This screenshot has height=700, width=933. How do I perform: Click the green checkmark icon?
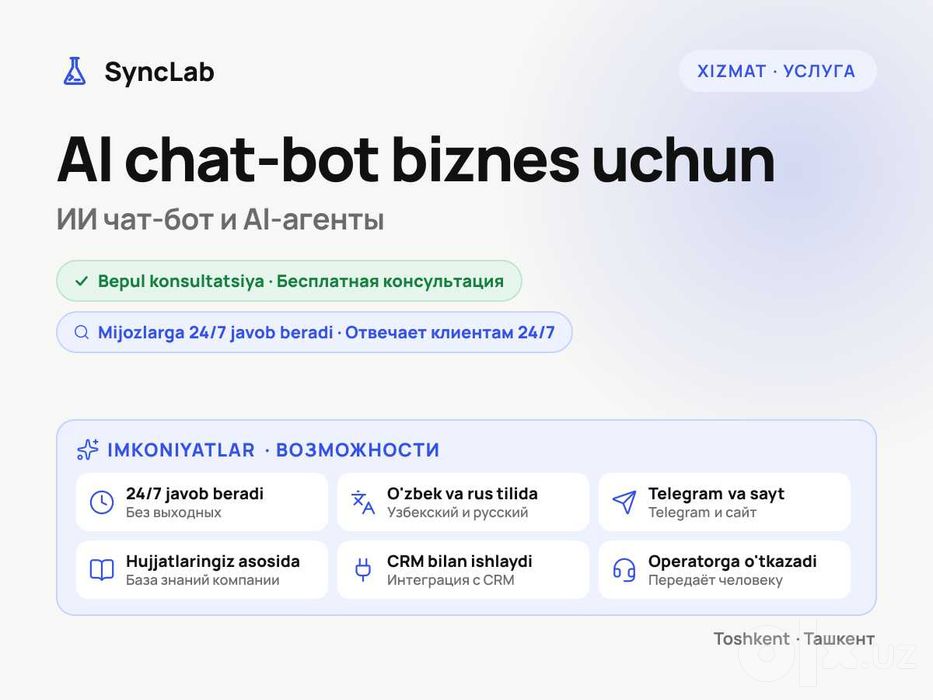[x=82, y=281]
